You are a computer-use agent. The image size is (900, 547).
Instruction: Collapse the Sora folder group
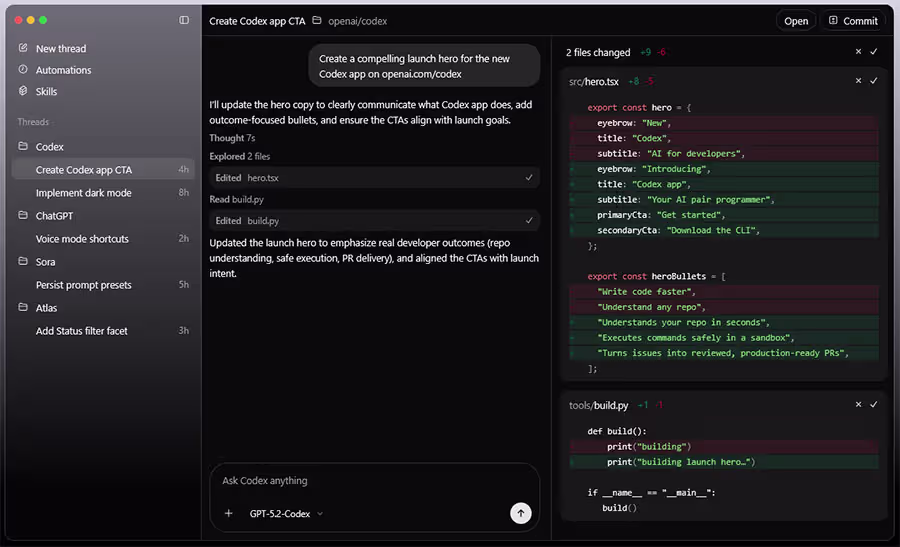(45, 262)
